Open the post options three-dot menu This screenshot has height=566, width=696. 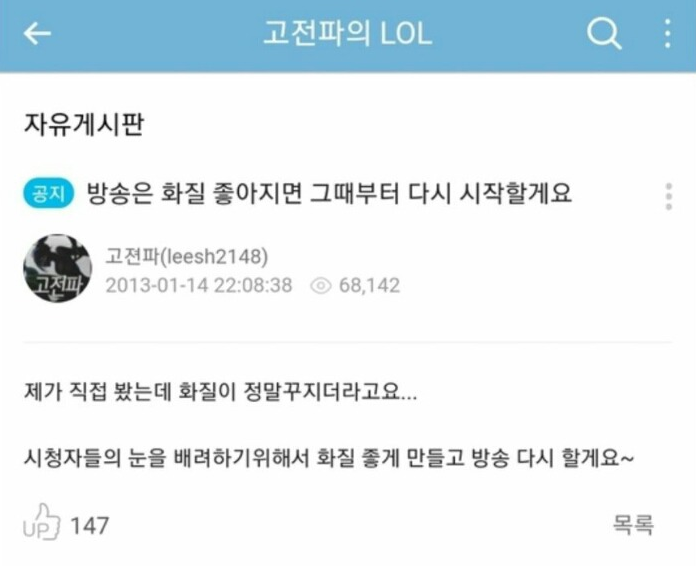pyautogui.click(x=669, y=196)
